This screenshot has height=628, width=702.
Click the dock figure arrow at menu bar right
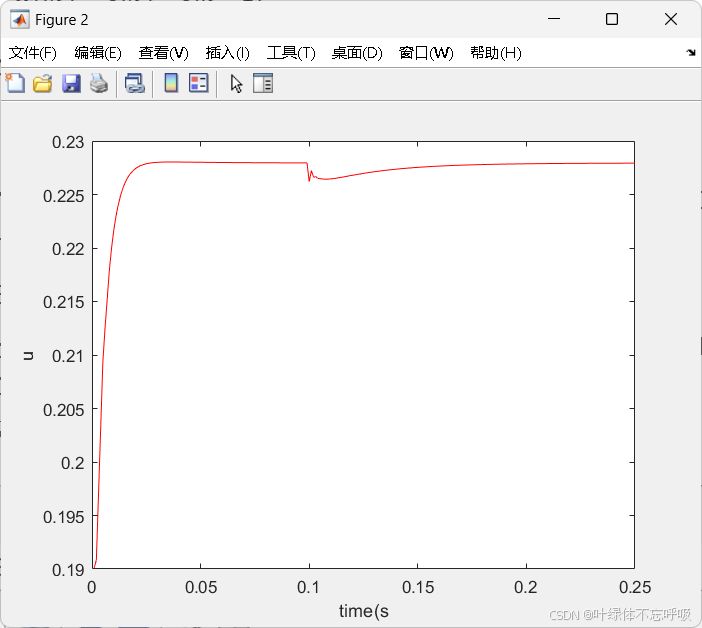click(x=691, y=52)
